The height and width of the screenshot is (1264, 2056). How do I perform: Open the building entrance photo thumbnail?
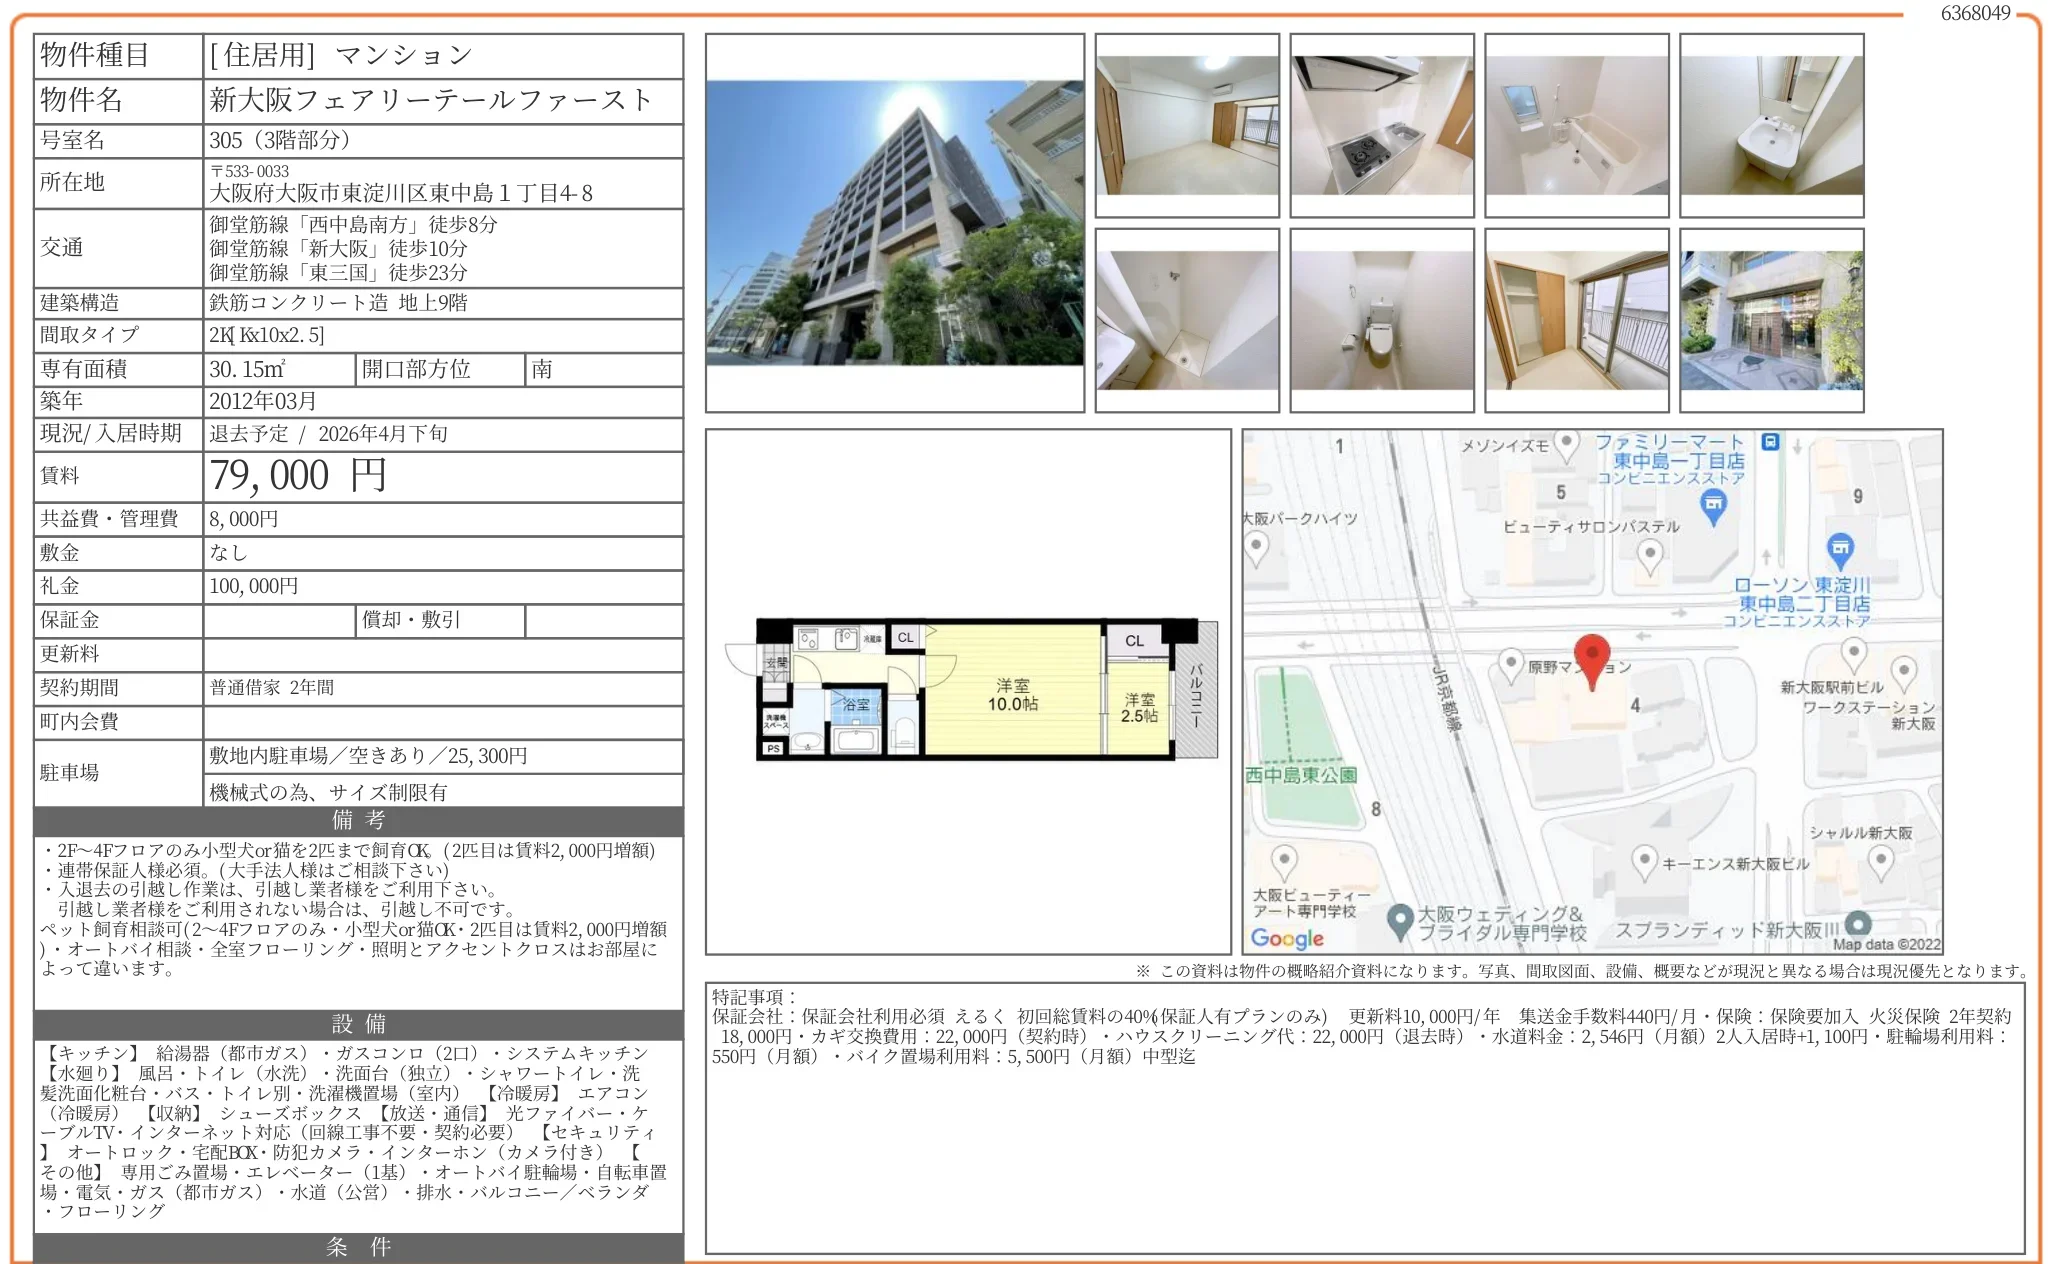coord(1771,320)
